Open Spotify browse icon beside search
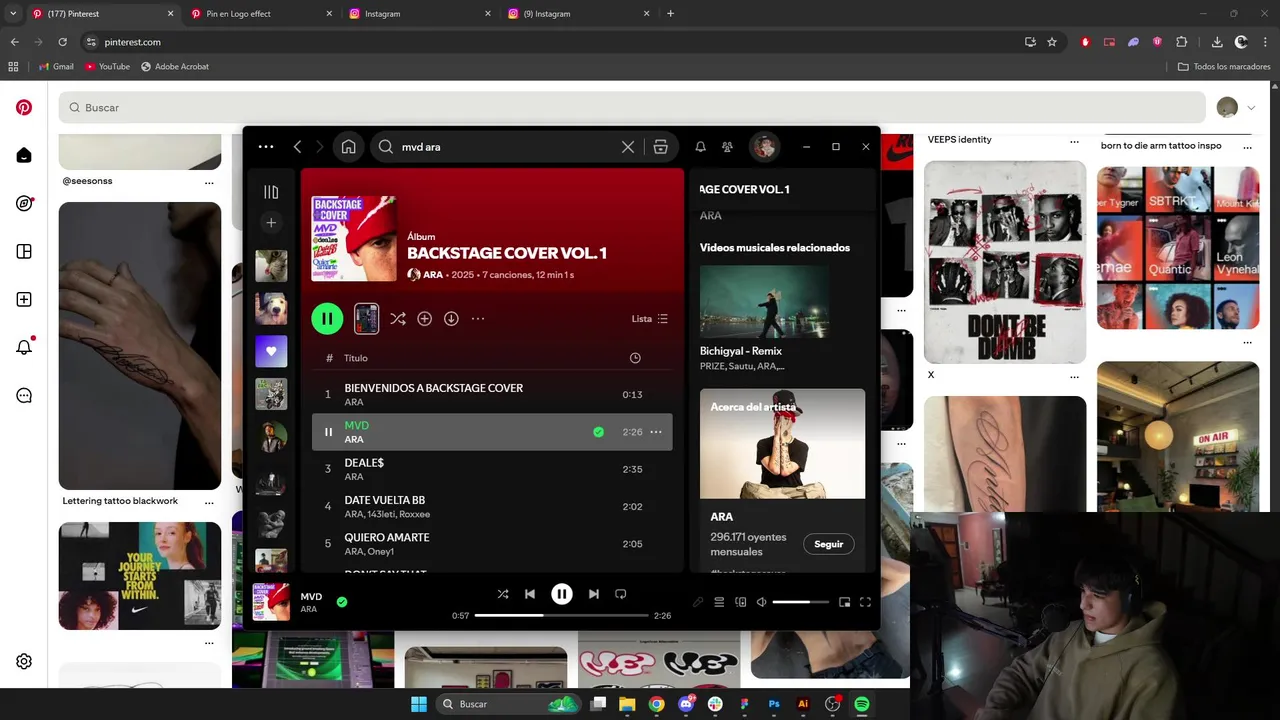The image size is (1280, 720). (x=660, y=147)
